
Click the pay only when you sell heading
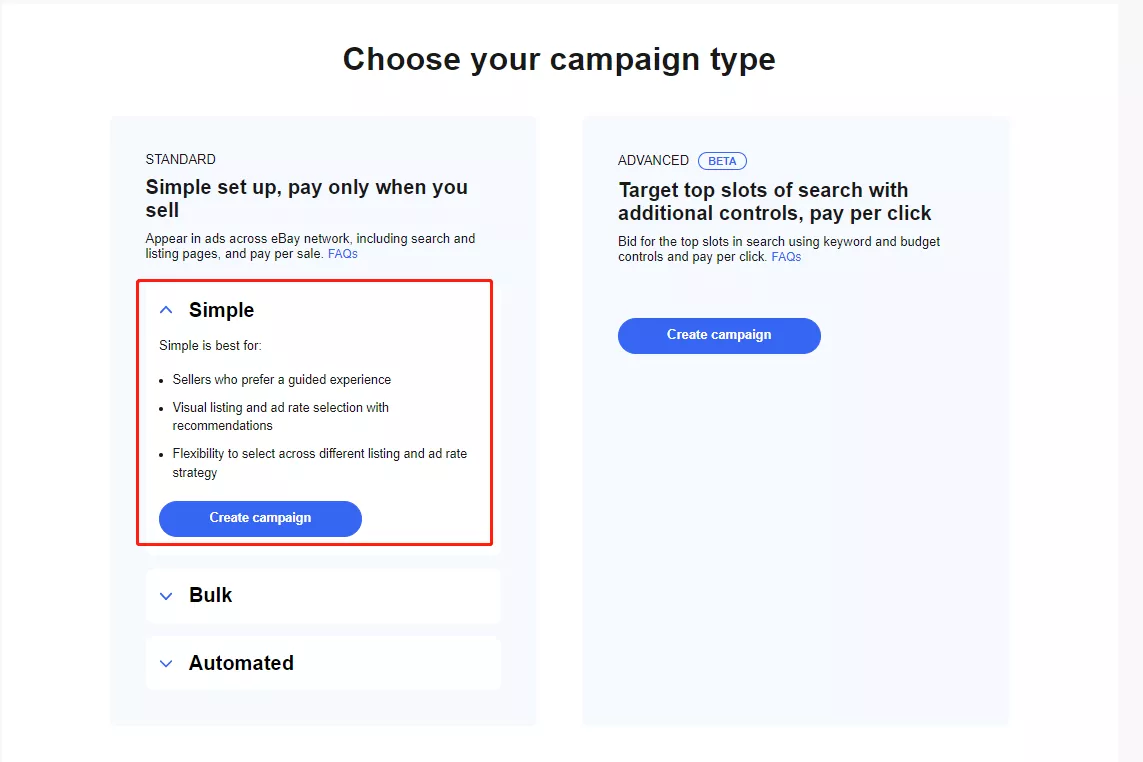pos(306,198)
